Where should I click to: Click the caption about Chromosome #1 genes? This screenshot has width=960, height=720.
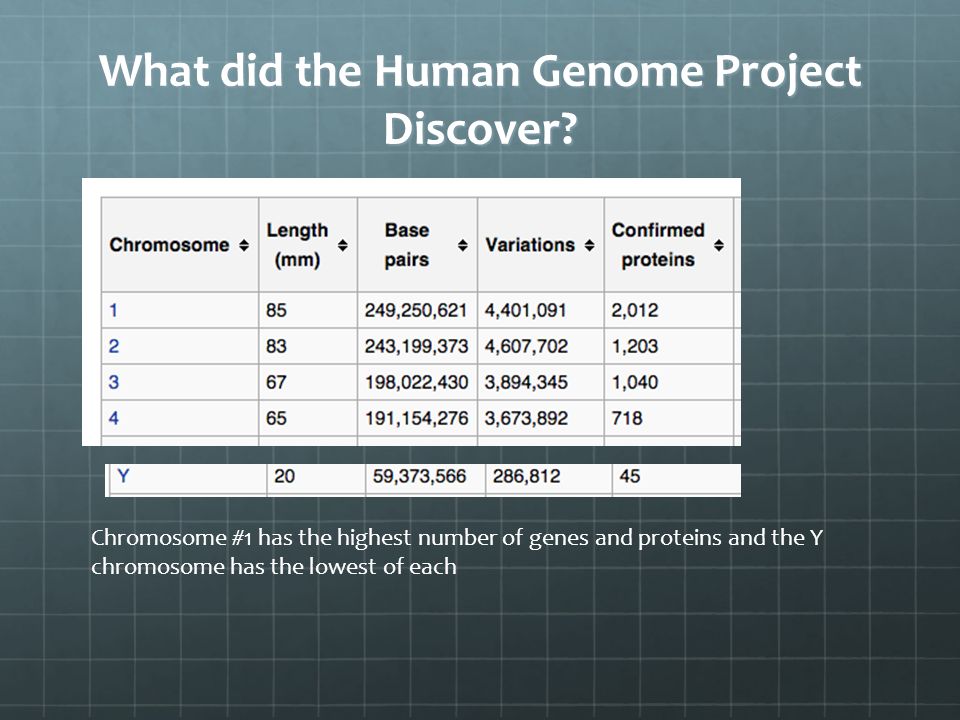pos(457,552)
